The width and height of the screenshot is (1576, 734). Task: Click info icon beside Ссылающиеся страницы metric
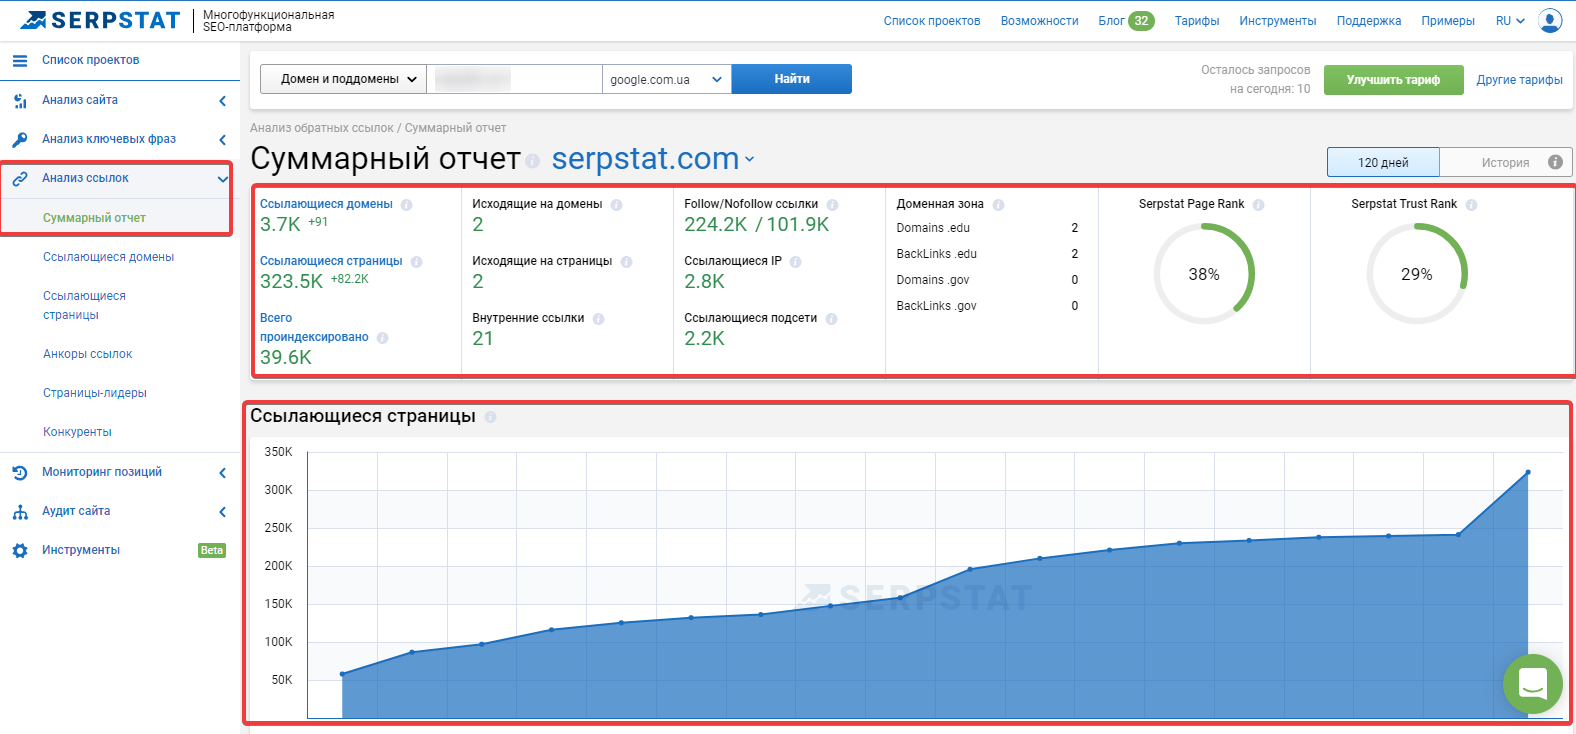(x=416, y=261)
